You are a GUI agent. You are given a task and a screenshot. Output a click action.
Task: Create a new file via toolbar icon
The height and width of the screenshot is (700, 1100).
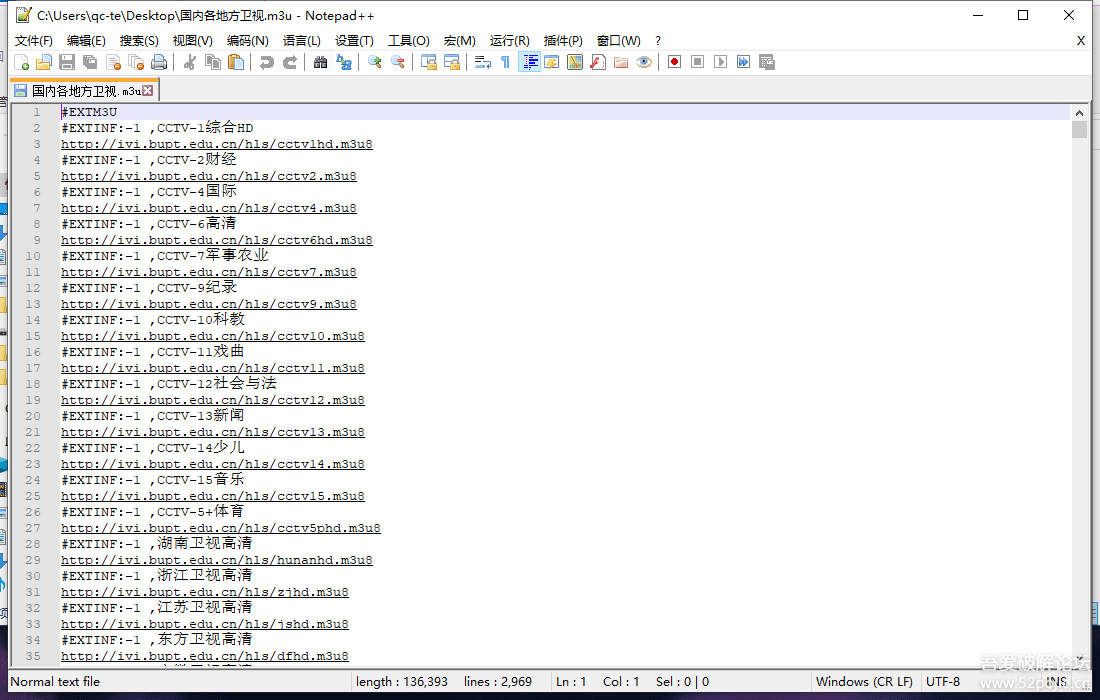[22, 62]
